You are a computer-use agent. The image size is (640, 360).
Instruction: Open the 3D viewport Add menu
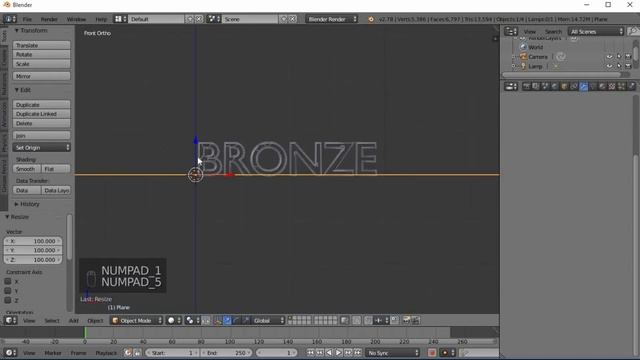73,321
